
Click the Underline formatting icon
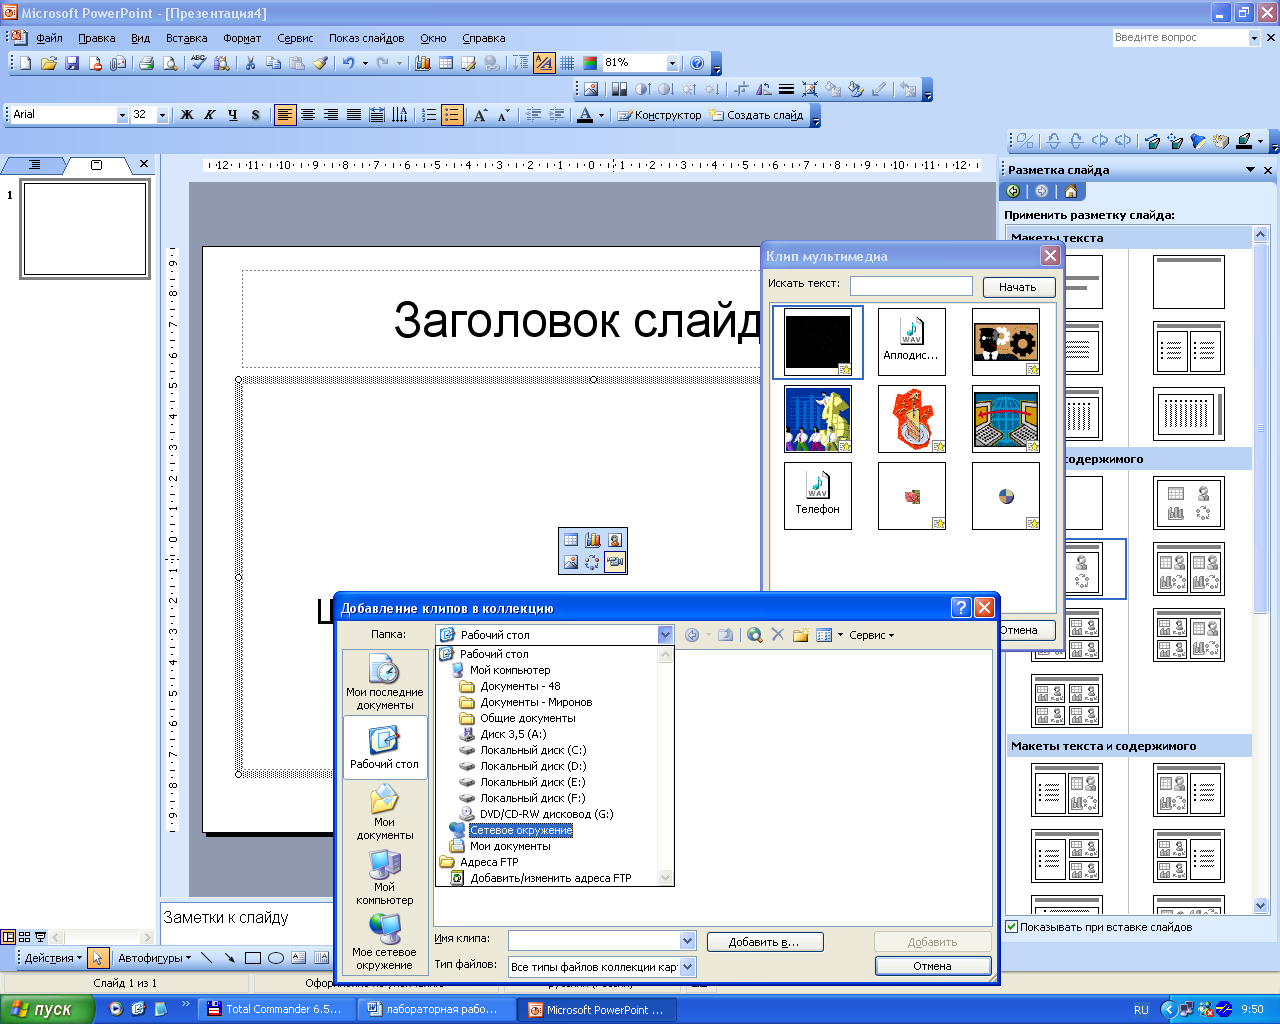click(233, 115)
